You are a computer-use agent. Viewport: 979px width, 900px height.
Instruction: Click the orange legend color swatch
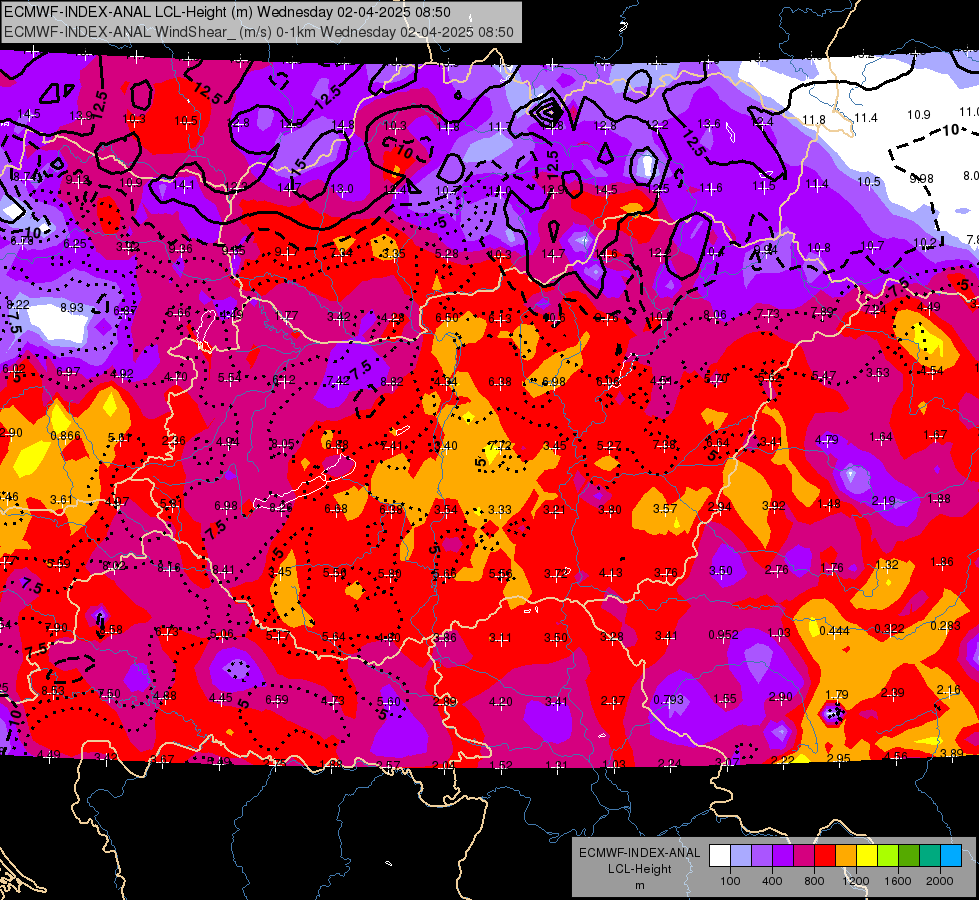tap(846, 856)
